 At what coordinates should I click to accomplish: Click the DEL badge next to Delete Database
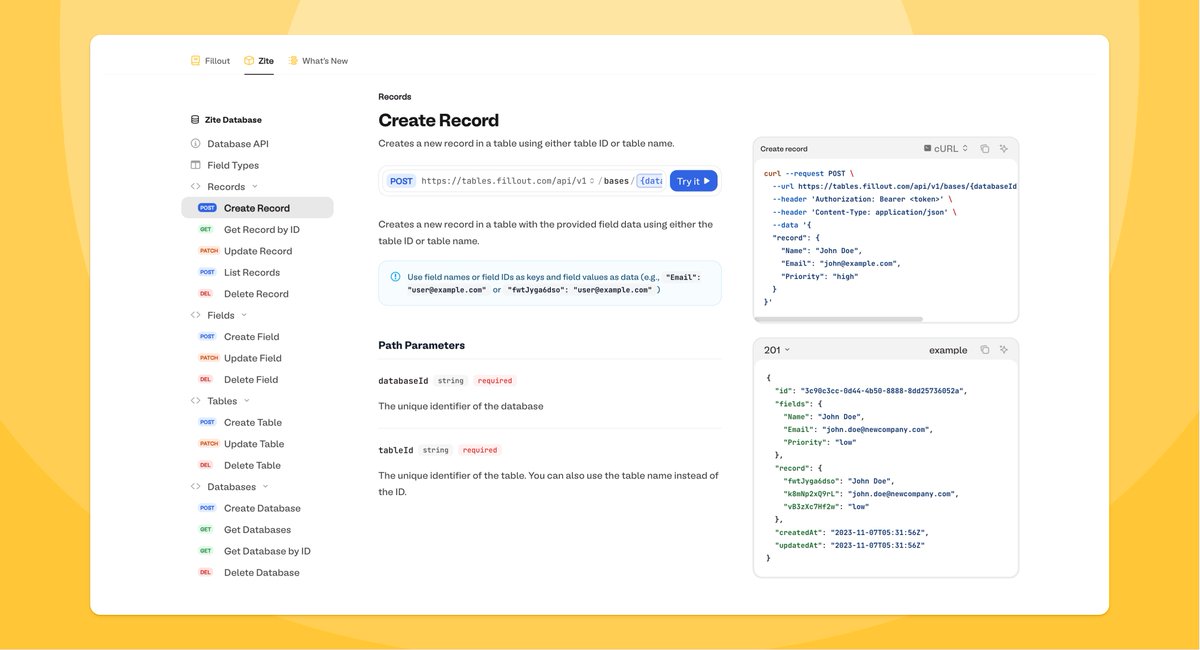[206, 572]
